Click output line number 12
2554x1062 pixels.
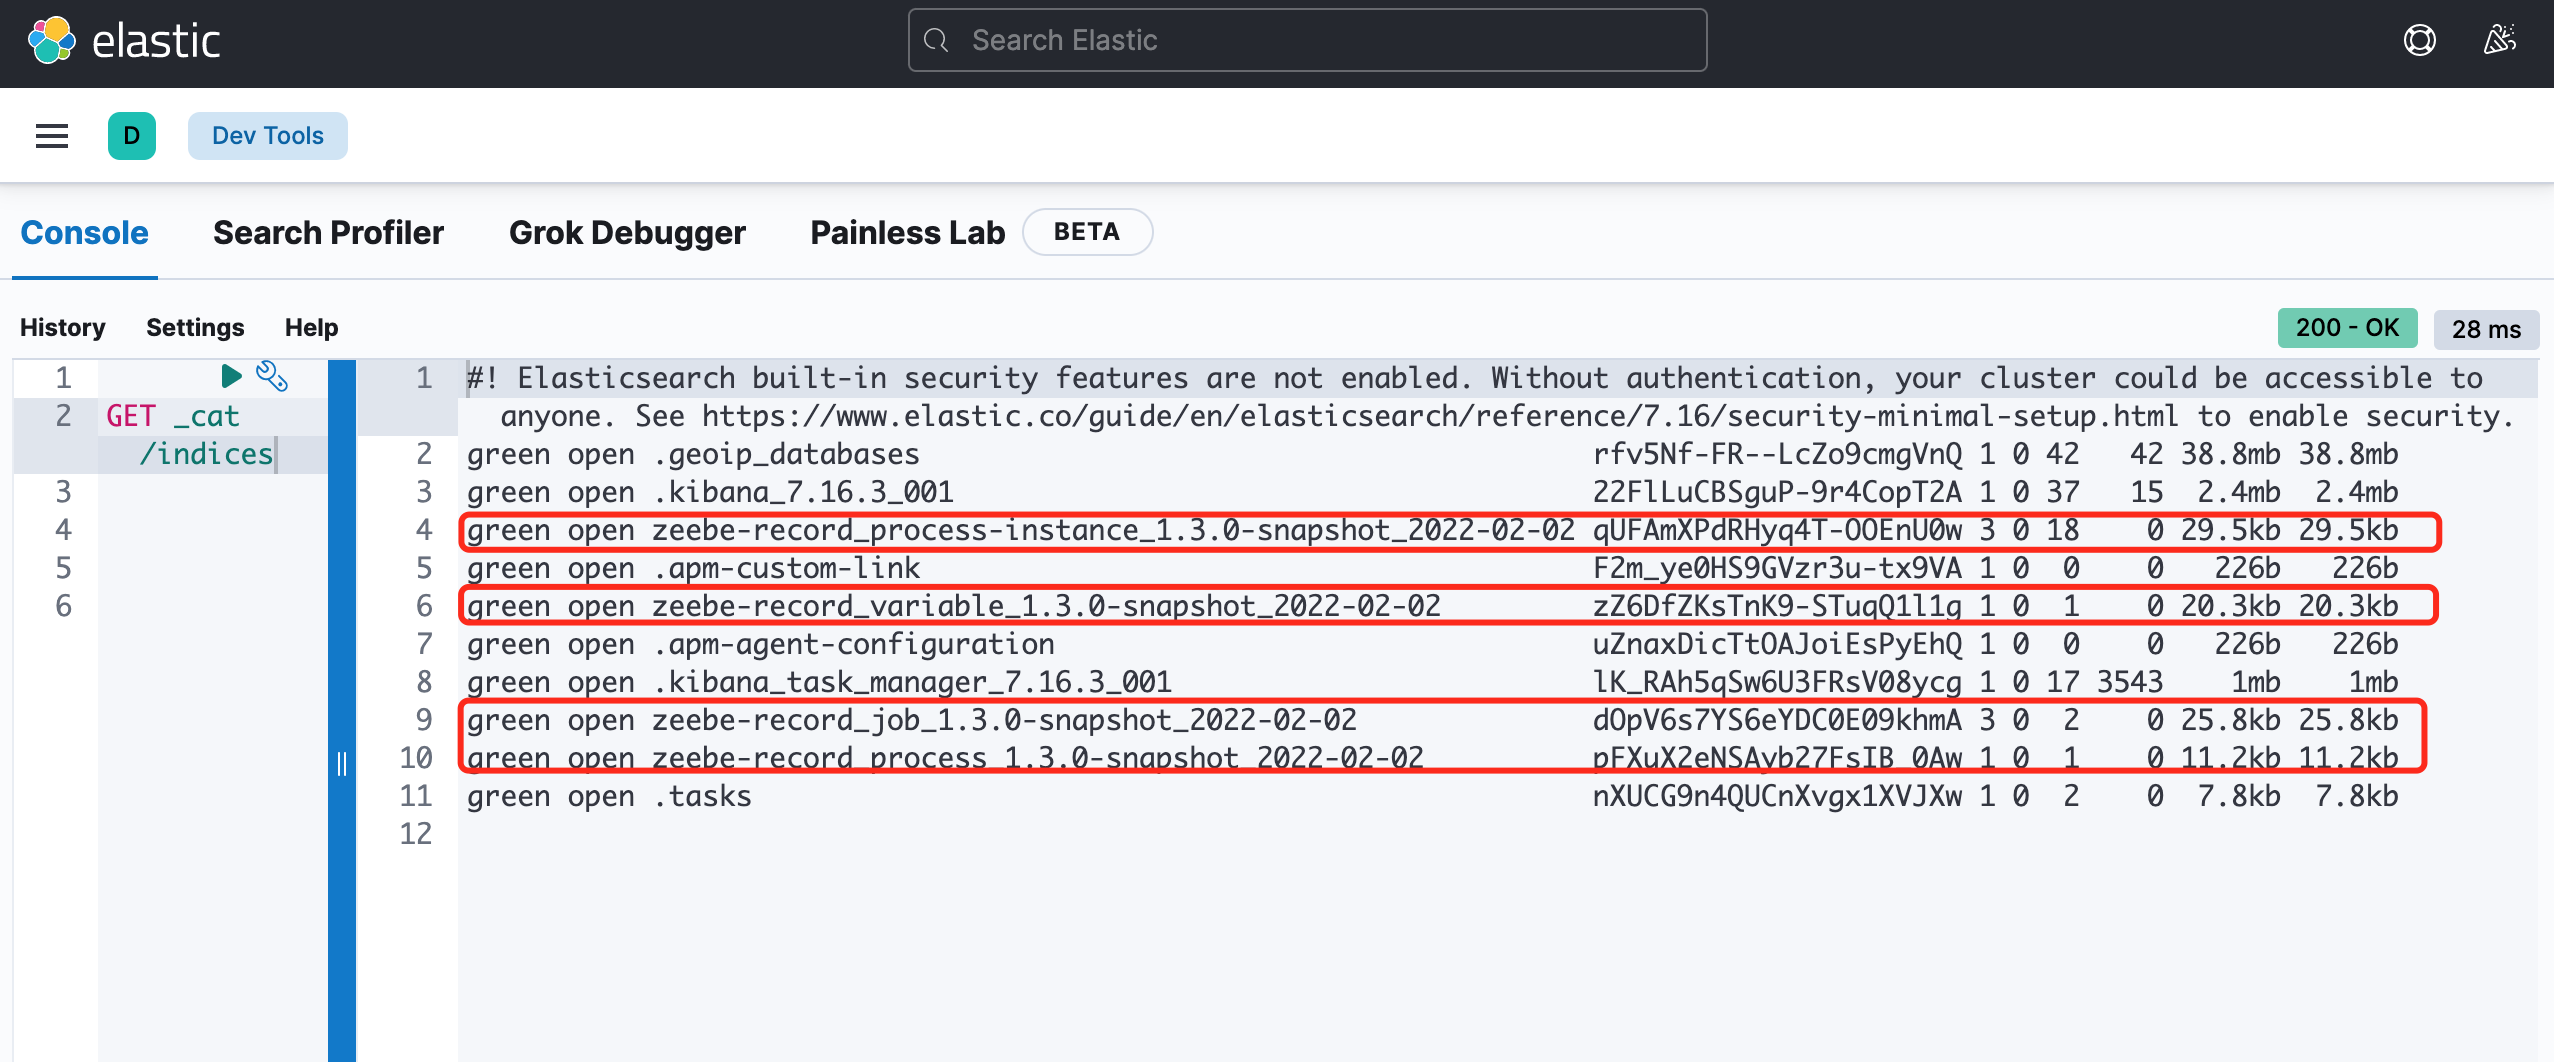click(x=416, y=834)
